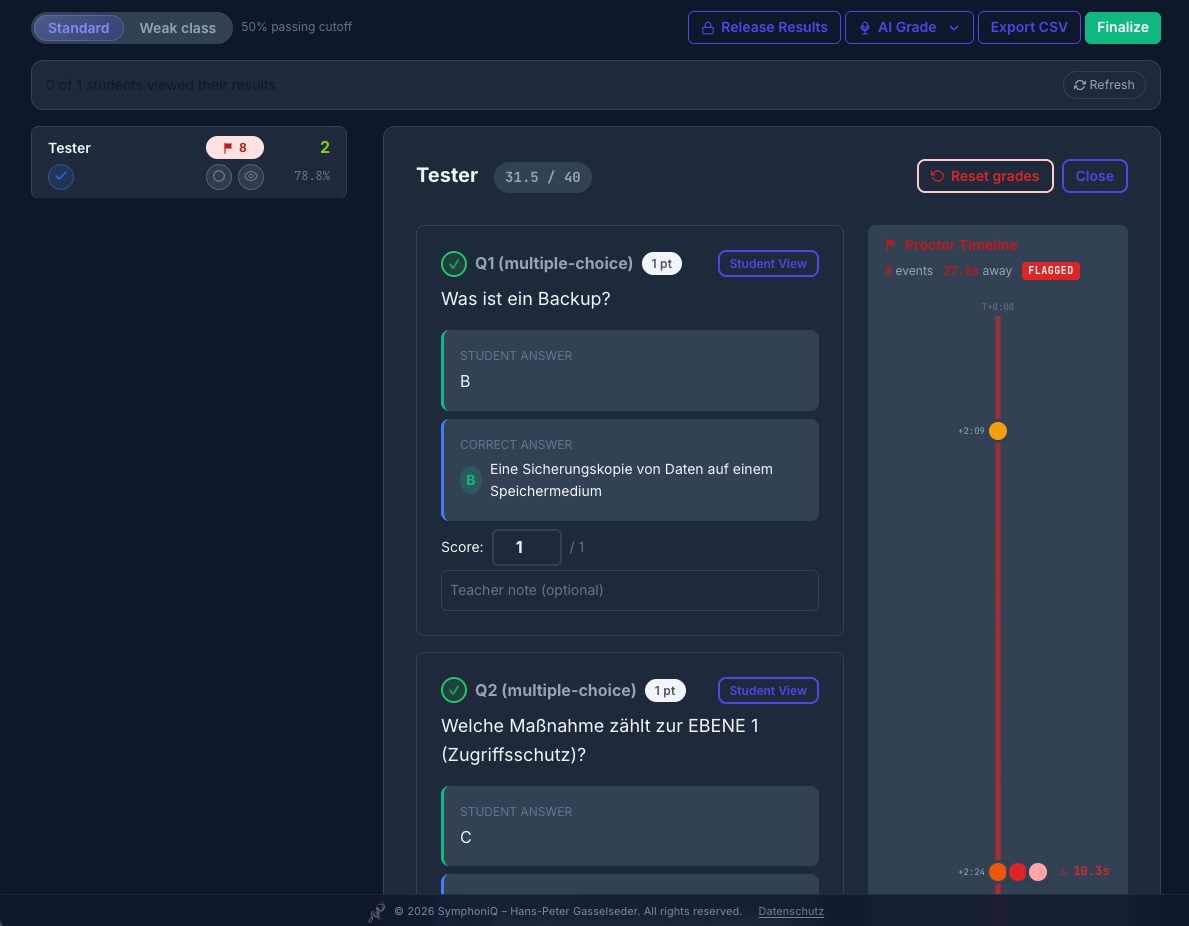This screenshot has height=926, width=1189.
Task: Click the green check icon for Q2
Action: click(x=453, y=691)
